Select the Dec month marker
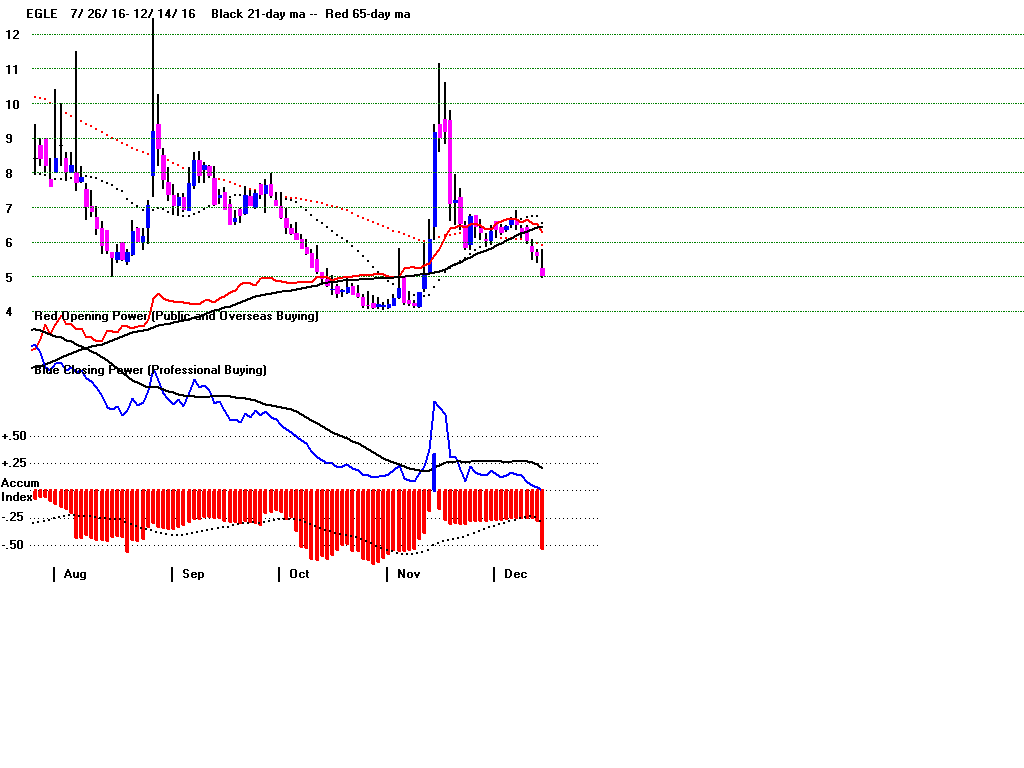 click(515, 574)
